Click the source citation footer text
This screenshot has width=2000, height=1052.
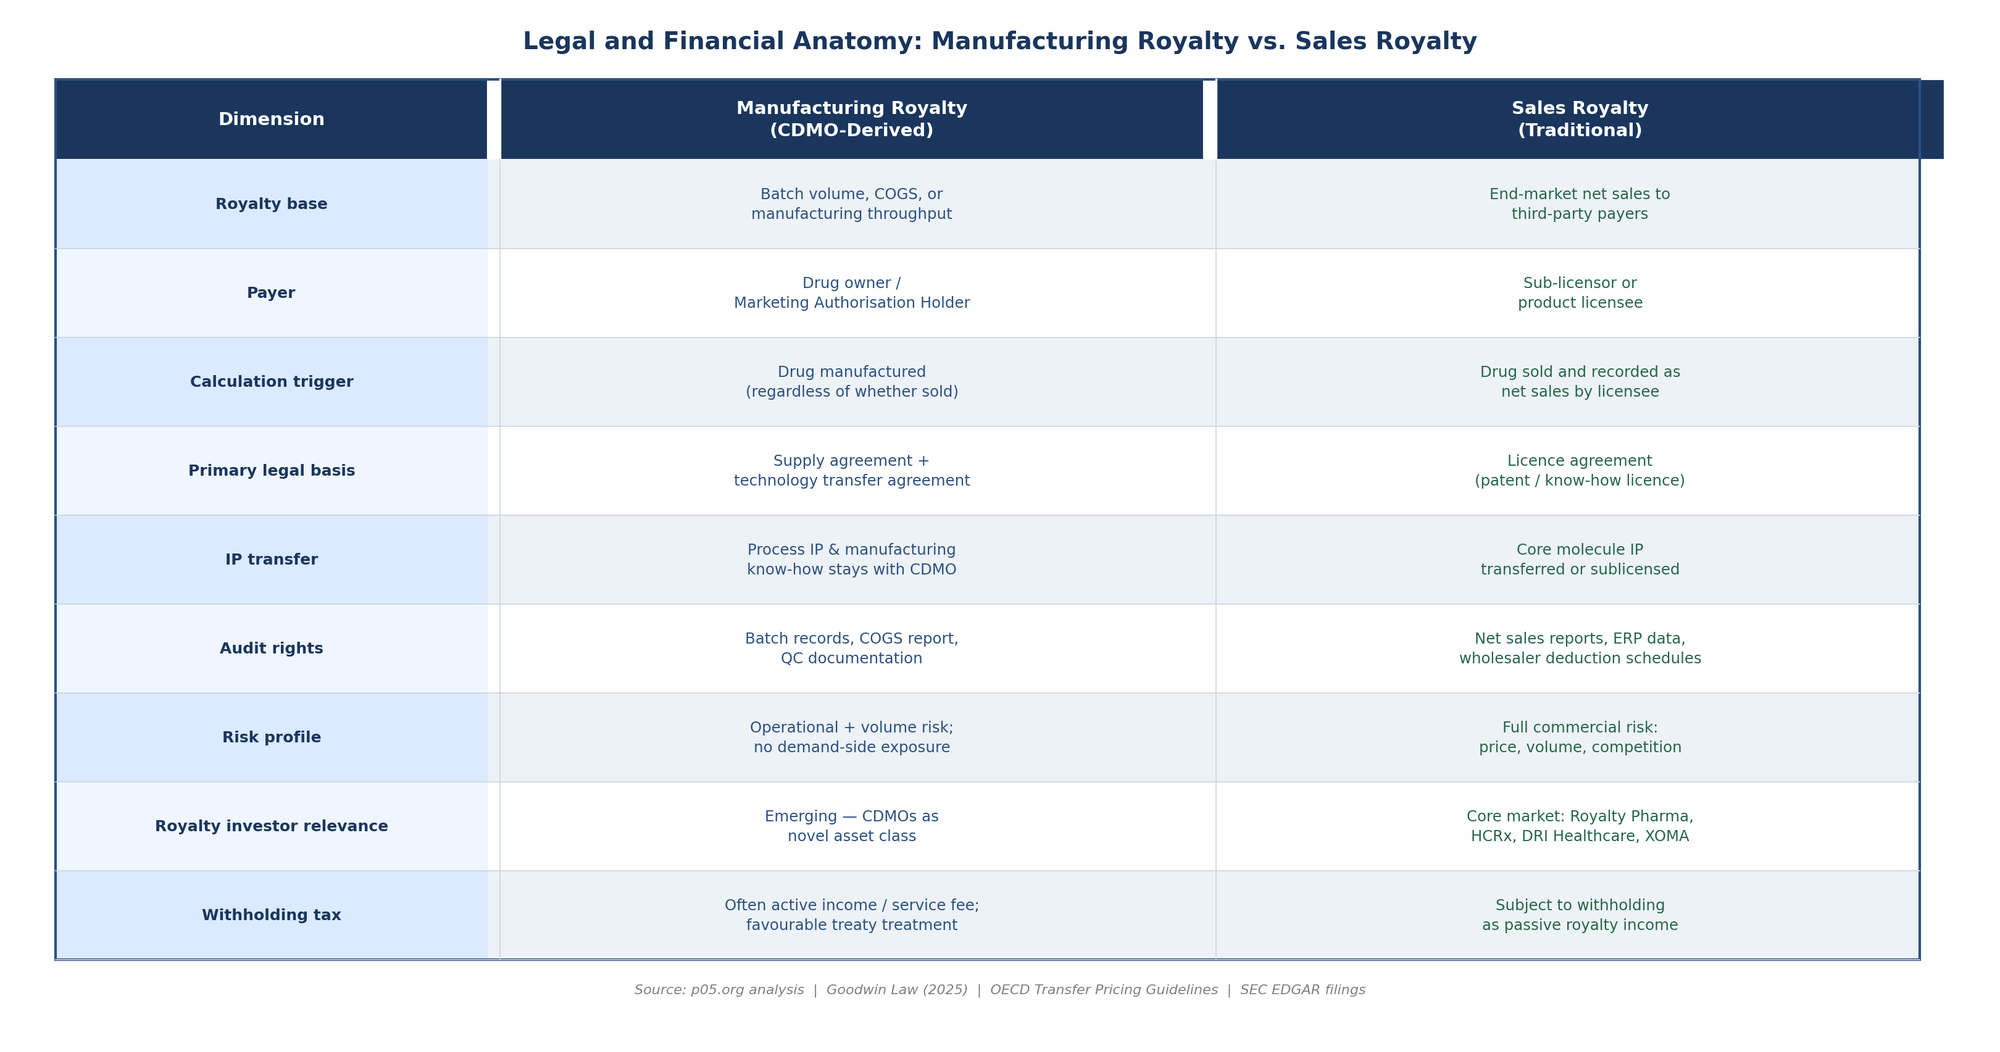coord(999,990)
